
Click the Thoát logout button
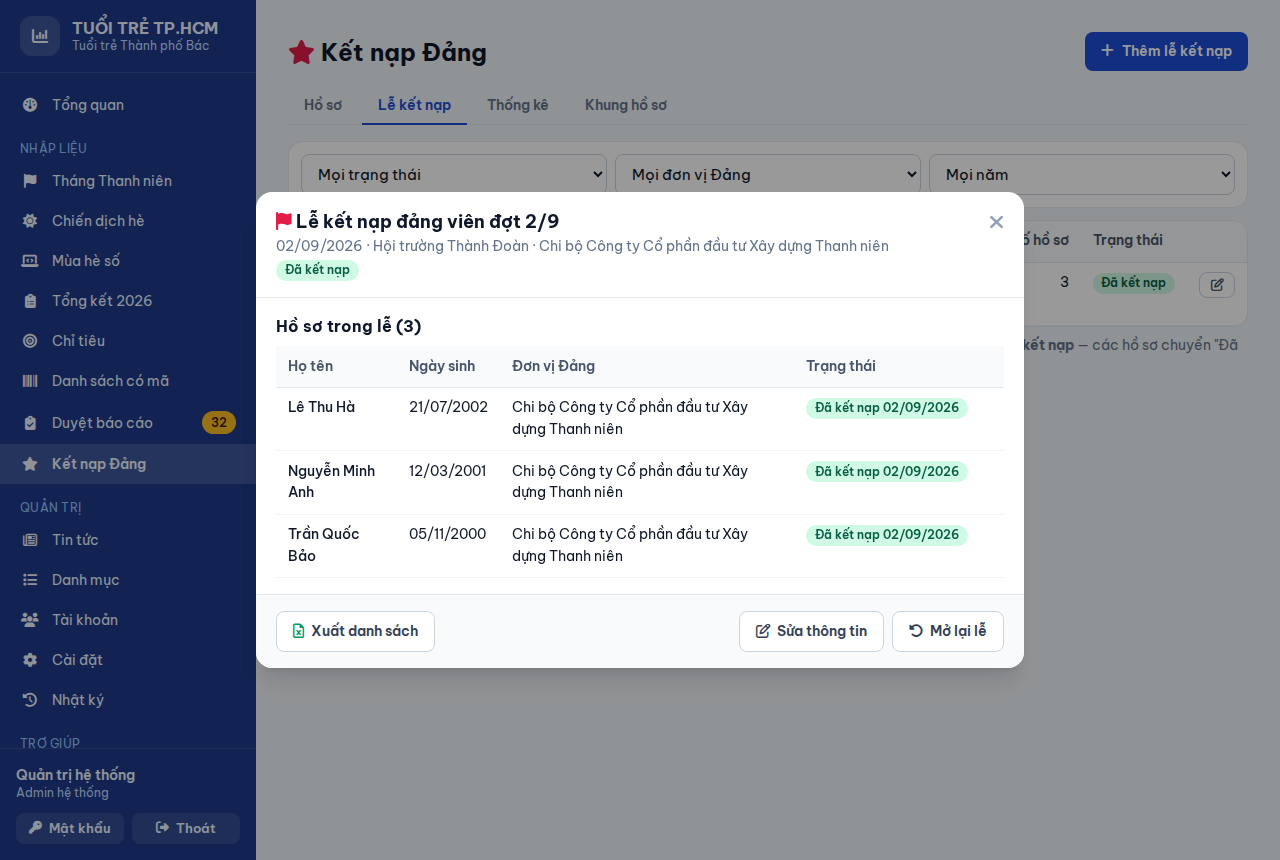[186, 828]
